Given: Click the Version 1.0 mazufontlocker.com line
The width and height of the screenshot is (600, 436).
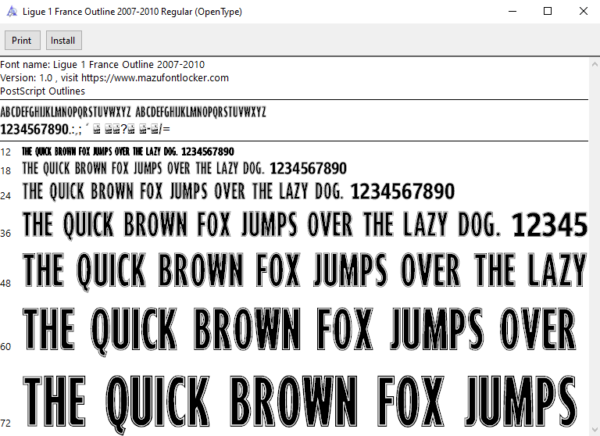Looking at the screenshot, I should tap(114, 78).
